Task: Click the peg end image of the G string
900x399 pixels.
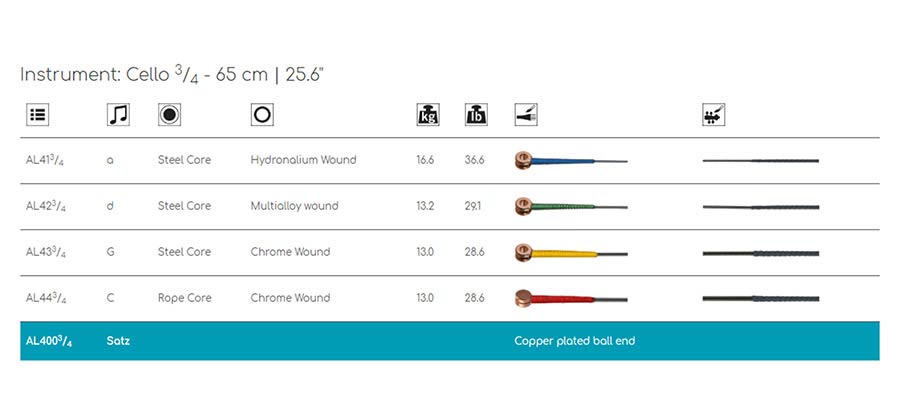Action: 761,253
